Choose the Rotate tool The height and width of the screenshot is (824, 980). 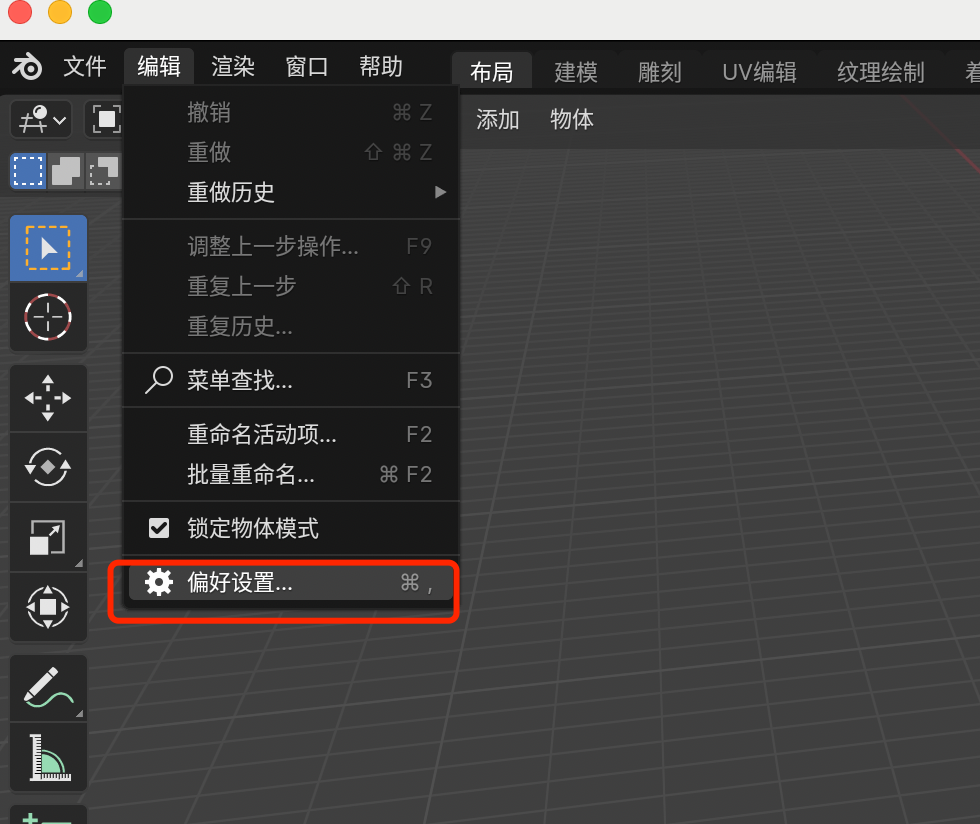(x=47, y=467)
